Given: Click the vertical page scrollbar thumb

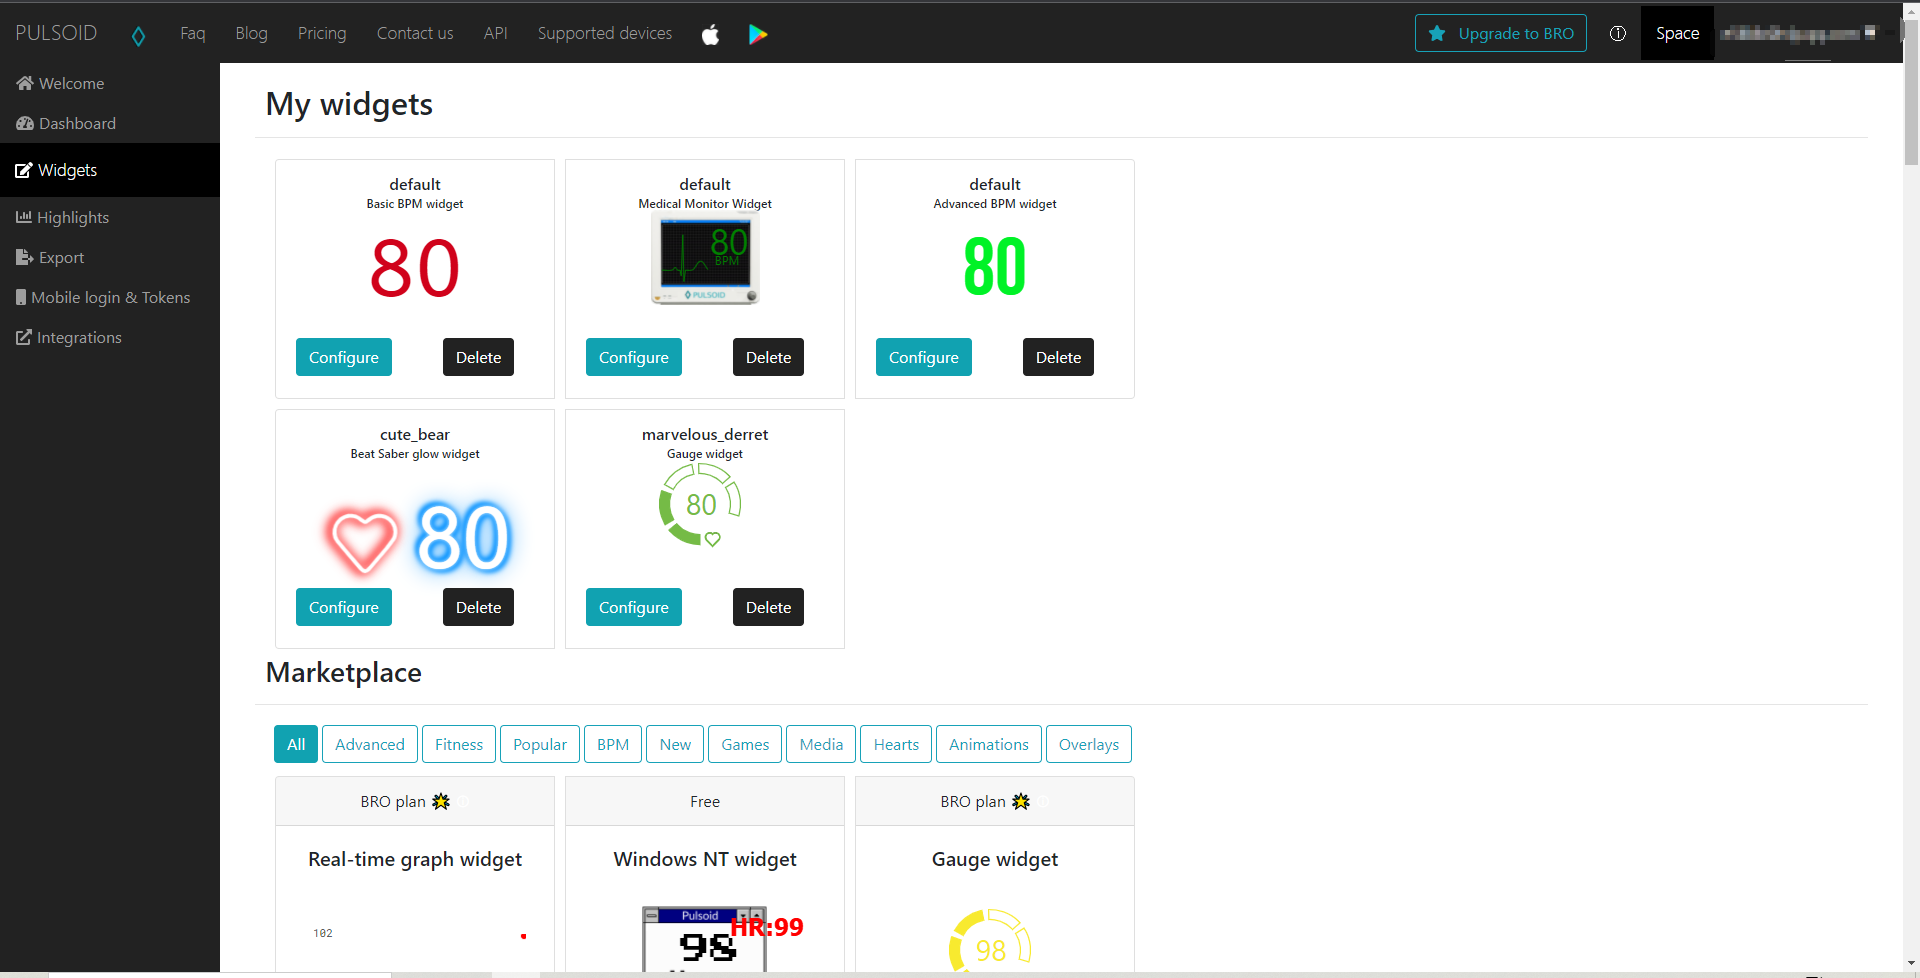Looking at the screenshot, I should click(x=1911, y=92).
